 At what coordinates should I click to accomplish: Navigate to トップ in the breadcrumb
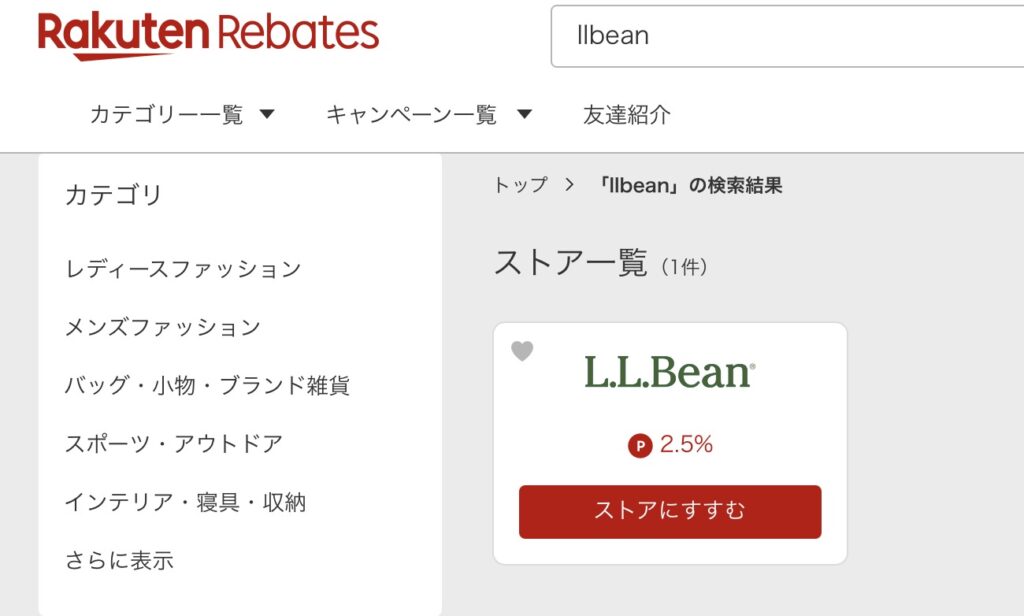pos(518,185)
